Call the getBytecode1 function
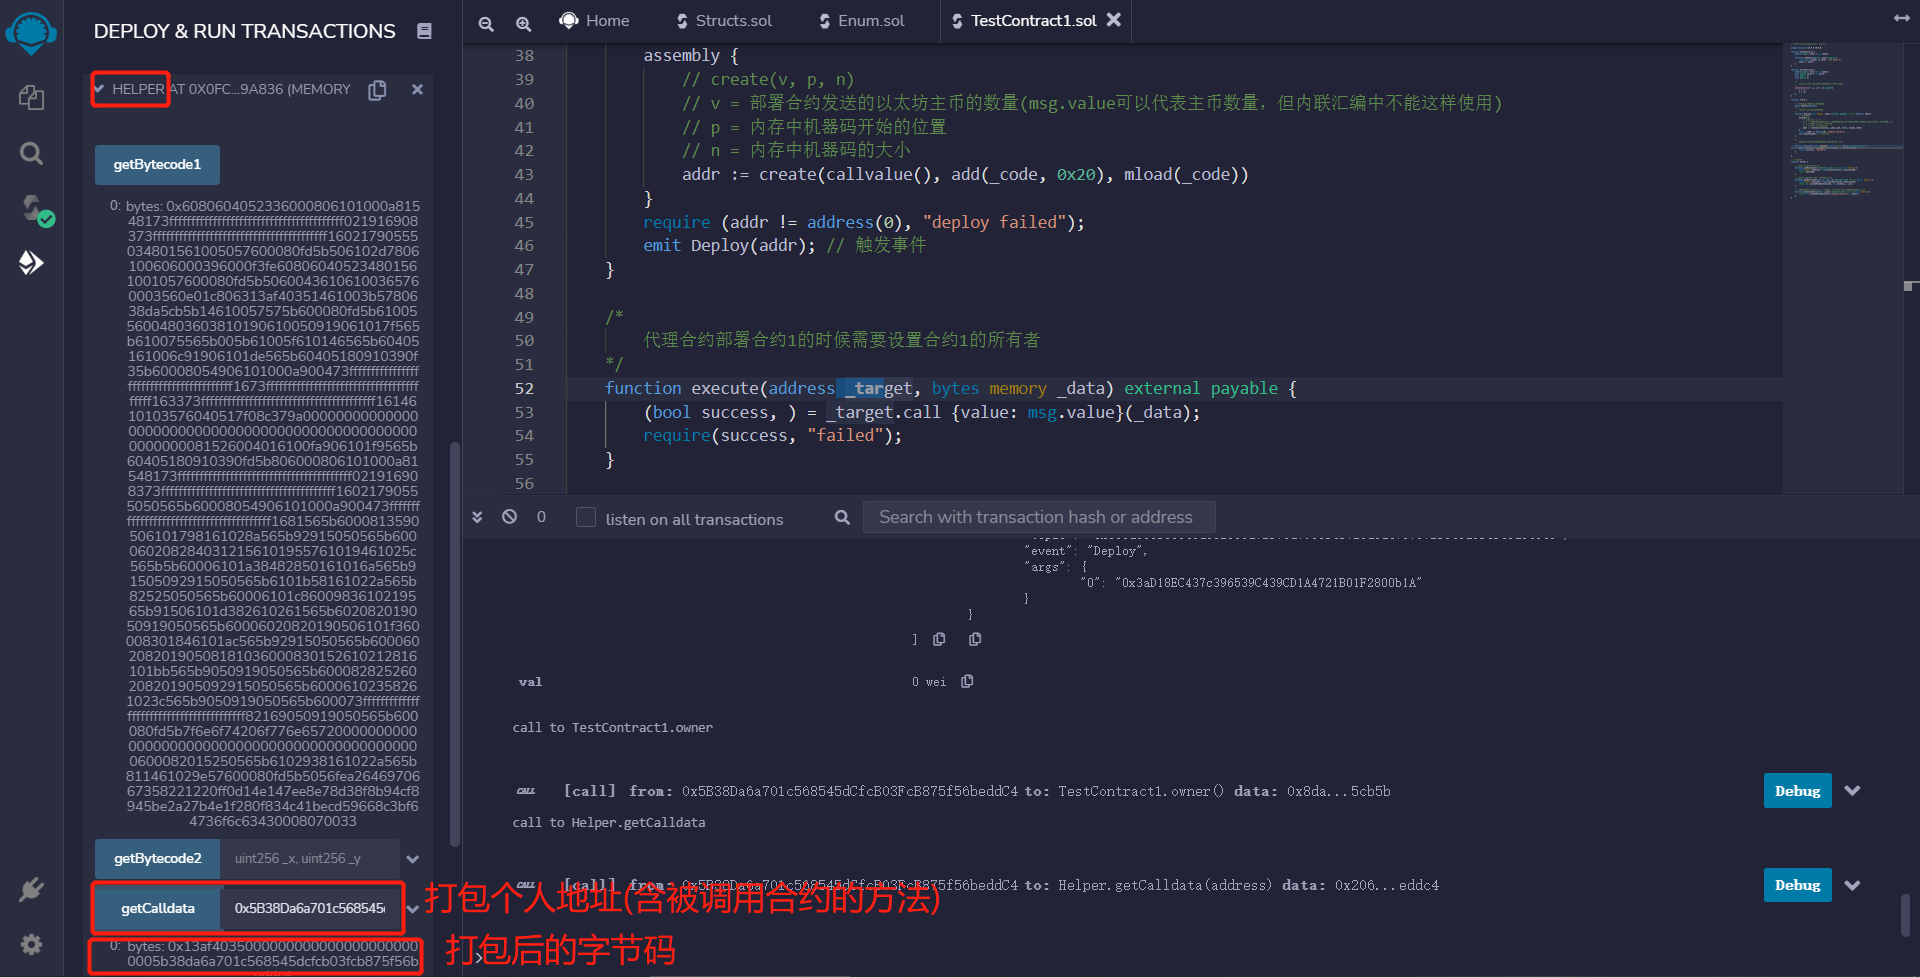The width and height of the screenshot is (1920, 977). 157,165
